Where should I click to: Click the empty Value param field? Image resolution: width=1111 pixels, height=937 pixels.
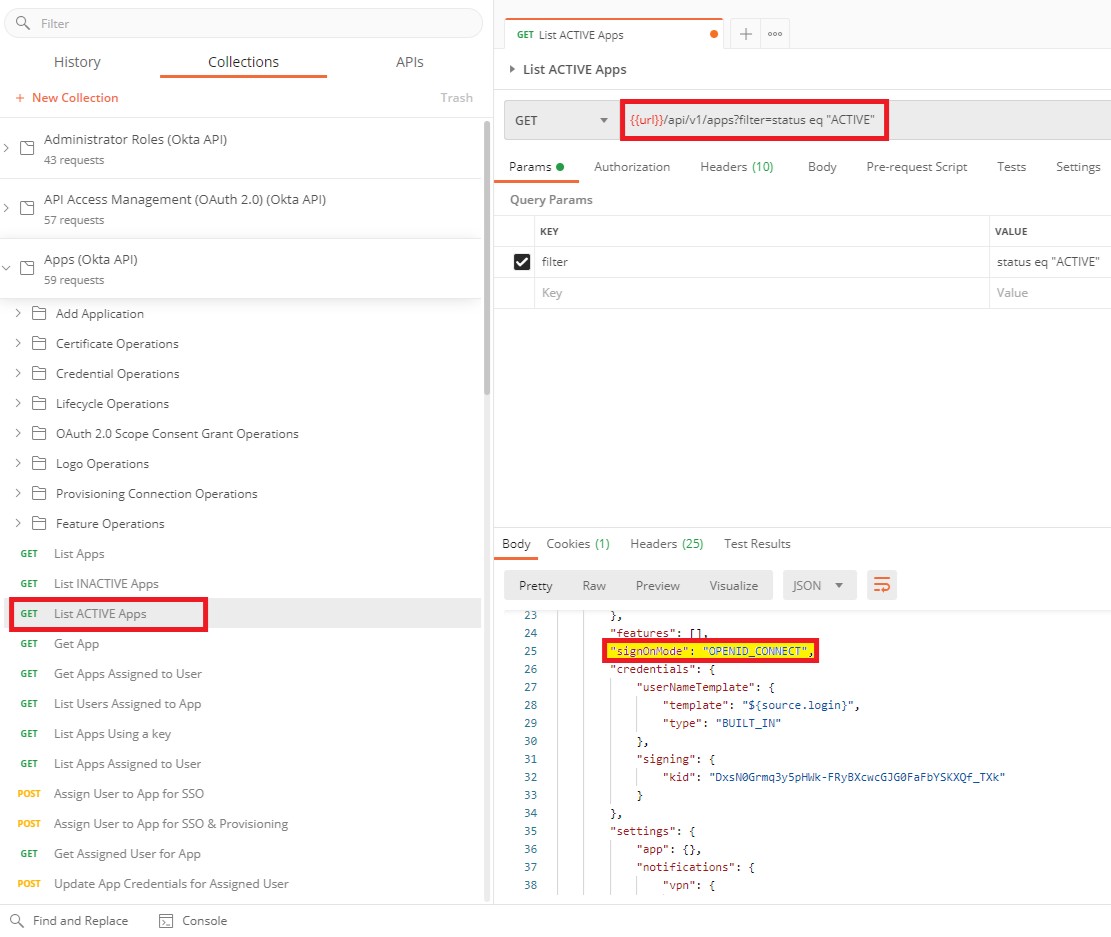click(1050, 293)
